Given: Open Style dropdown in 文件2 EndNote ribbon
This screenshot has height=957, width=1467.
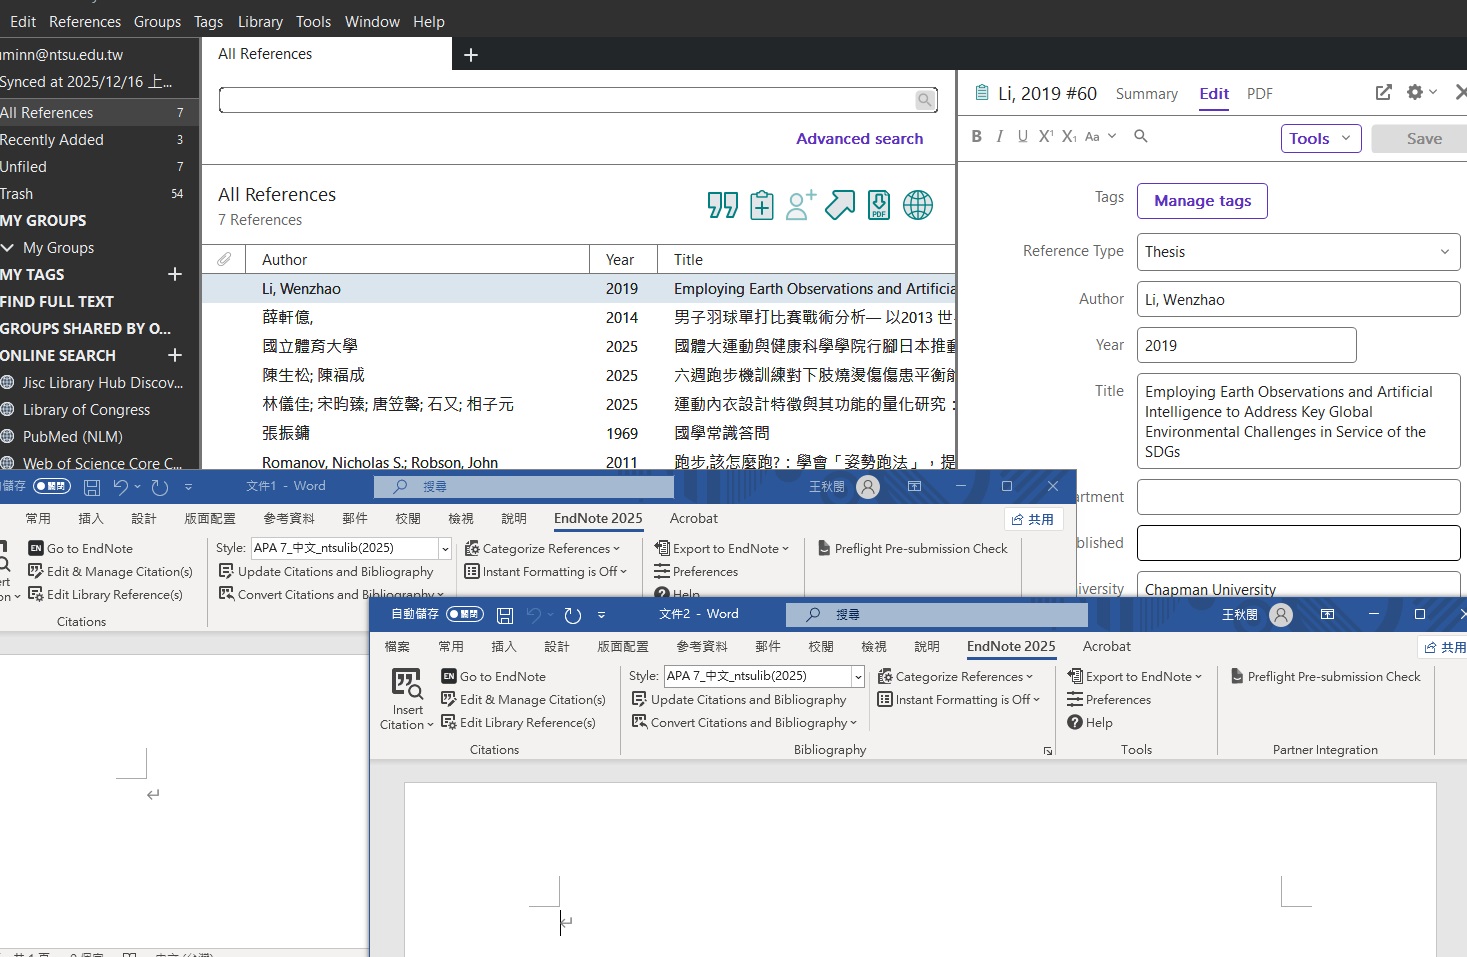Looking at the screenshot, I should coord(857,677).
